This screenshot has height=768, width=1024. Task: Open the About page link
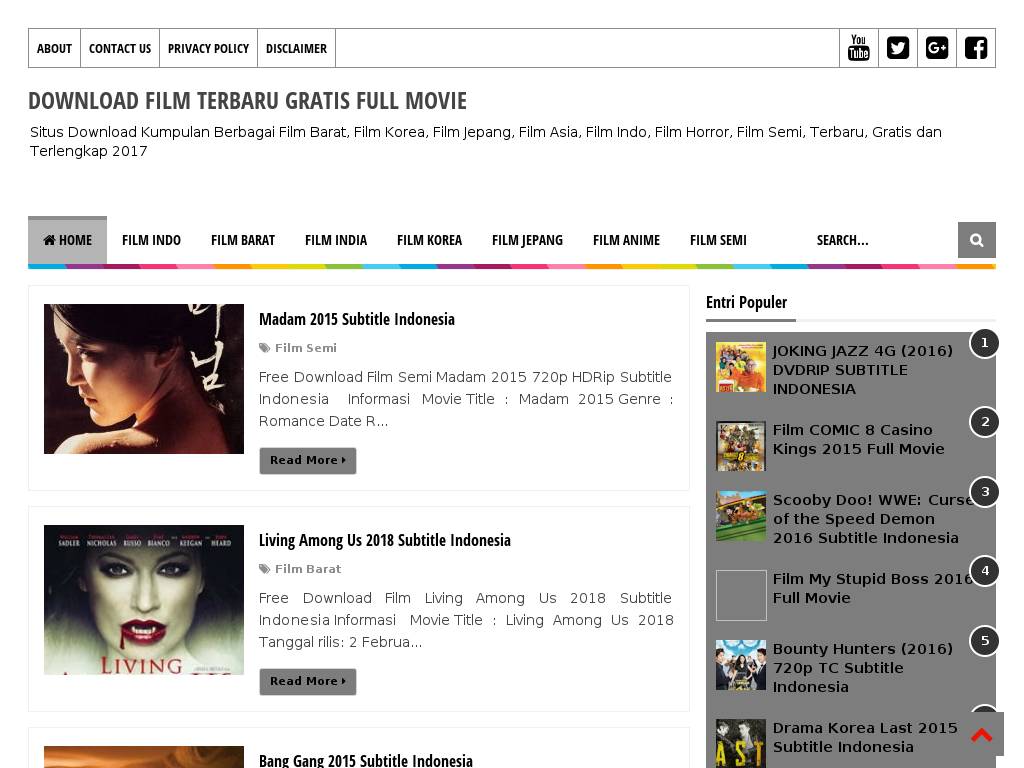[54, 48]
